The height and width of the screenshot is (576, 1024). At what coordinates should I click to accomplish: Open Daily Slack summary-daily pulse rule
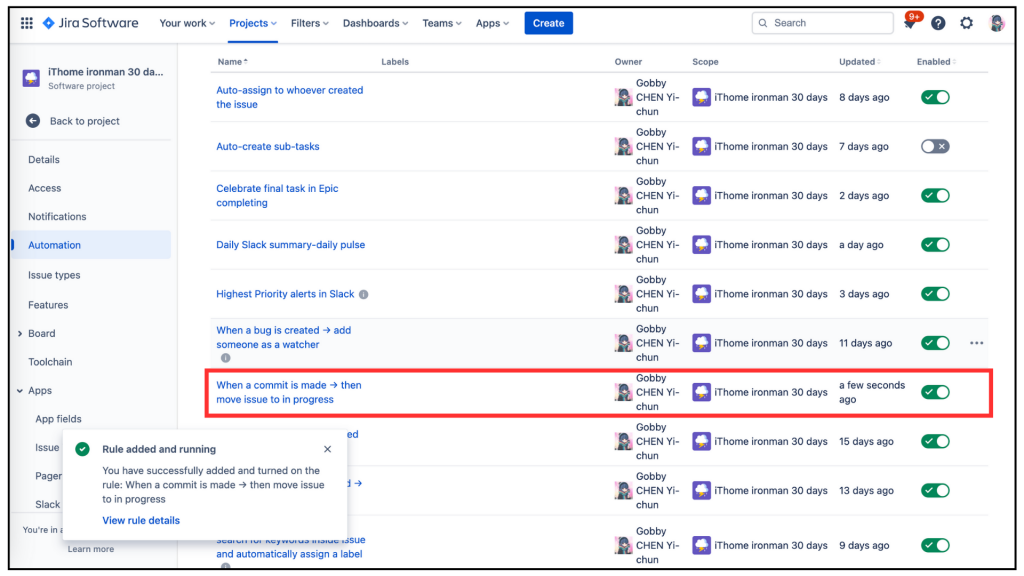pyautogui.click(x=291, y=245)
